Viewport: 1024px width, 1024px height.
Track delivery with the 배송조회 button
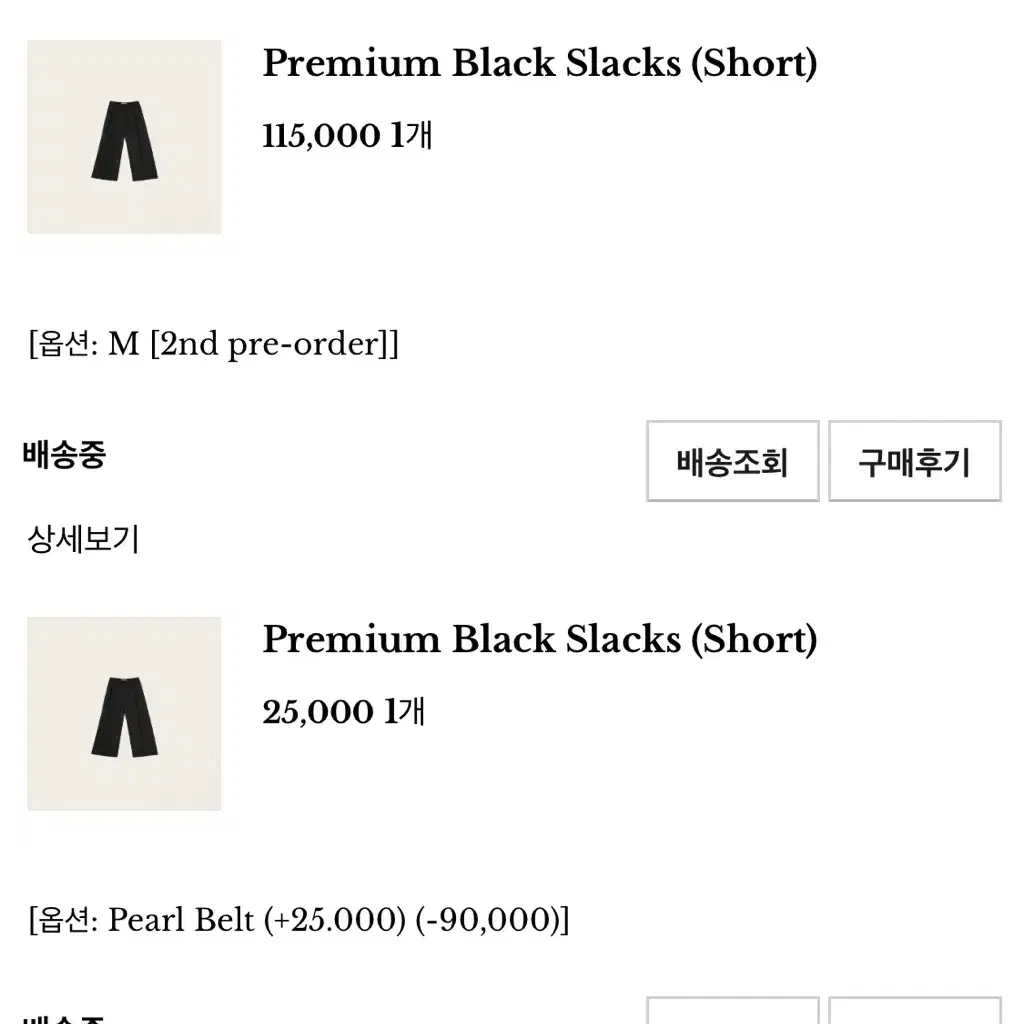[x=733, y=461]
